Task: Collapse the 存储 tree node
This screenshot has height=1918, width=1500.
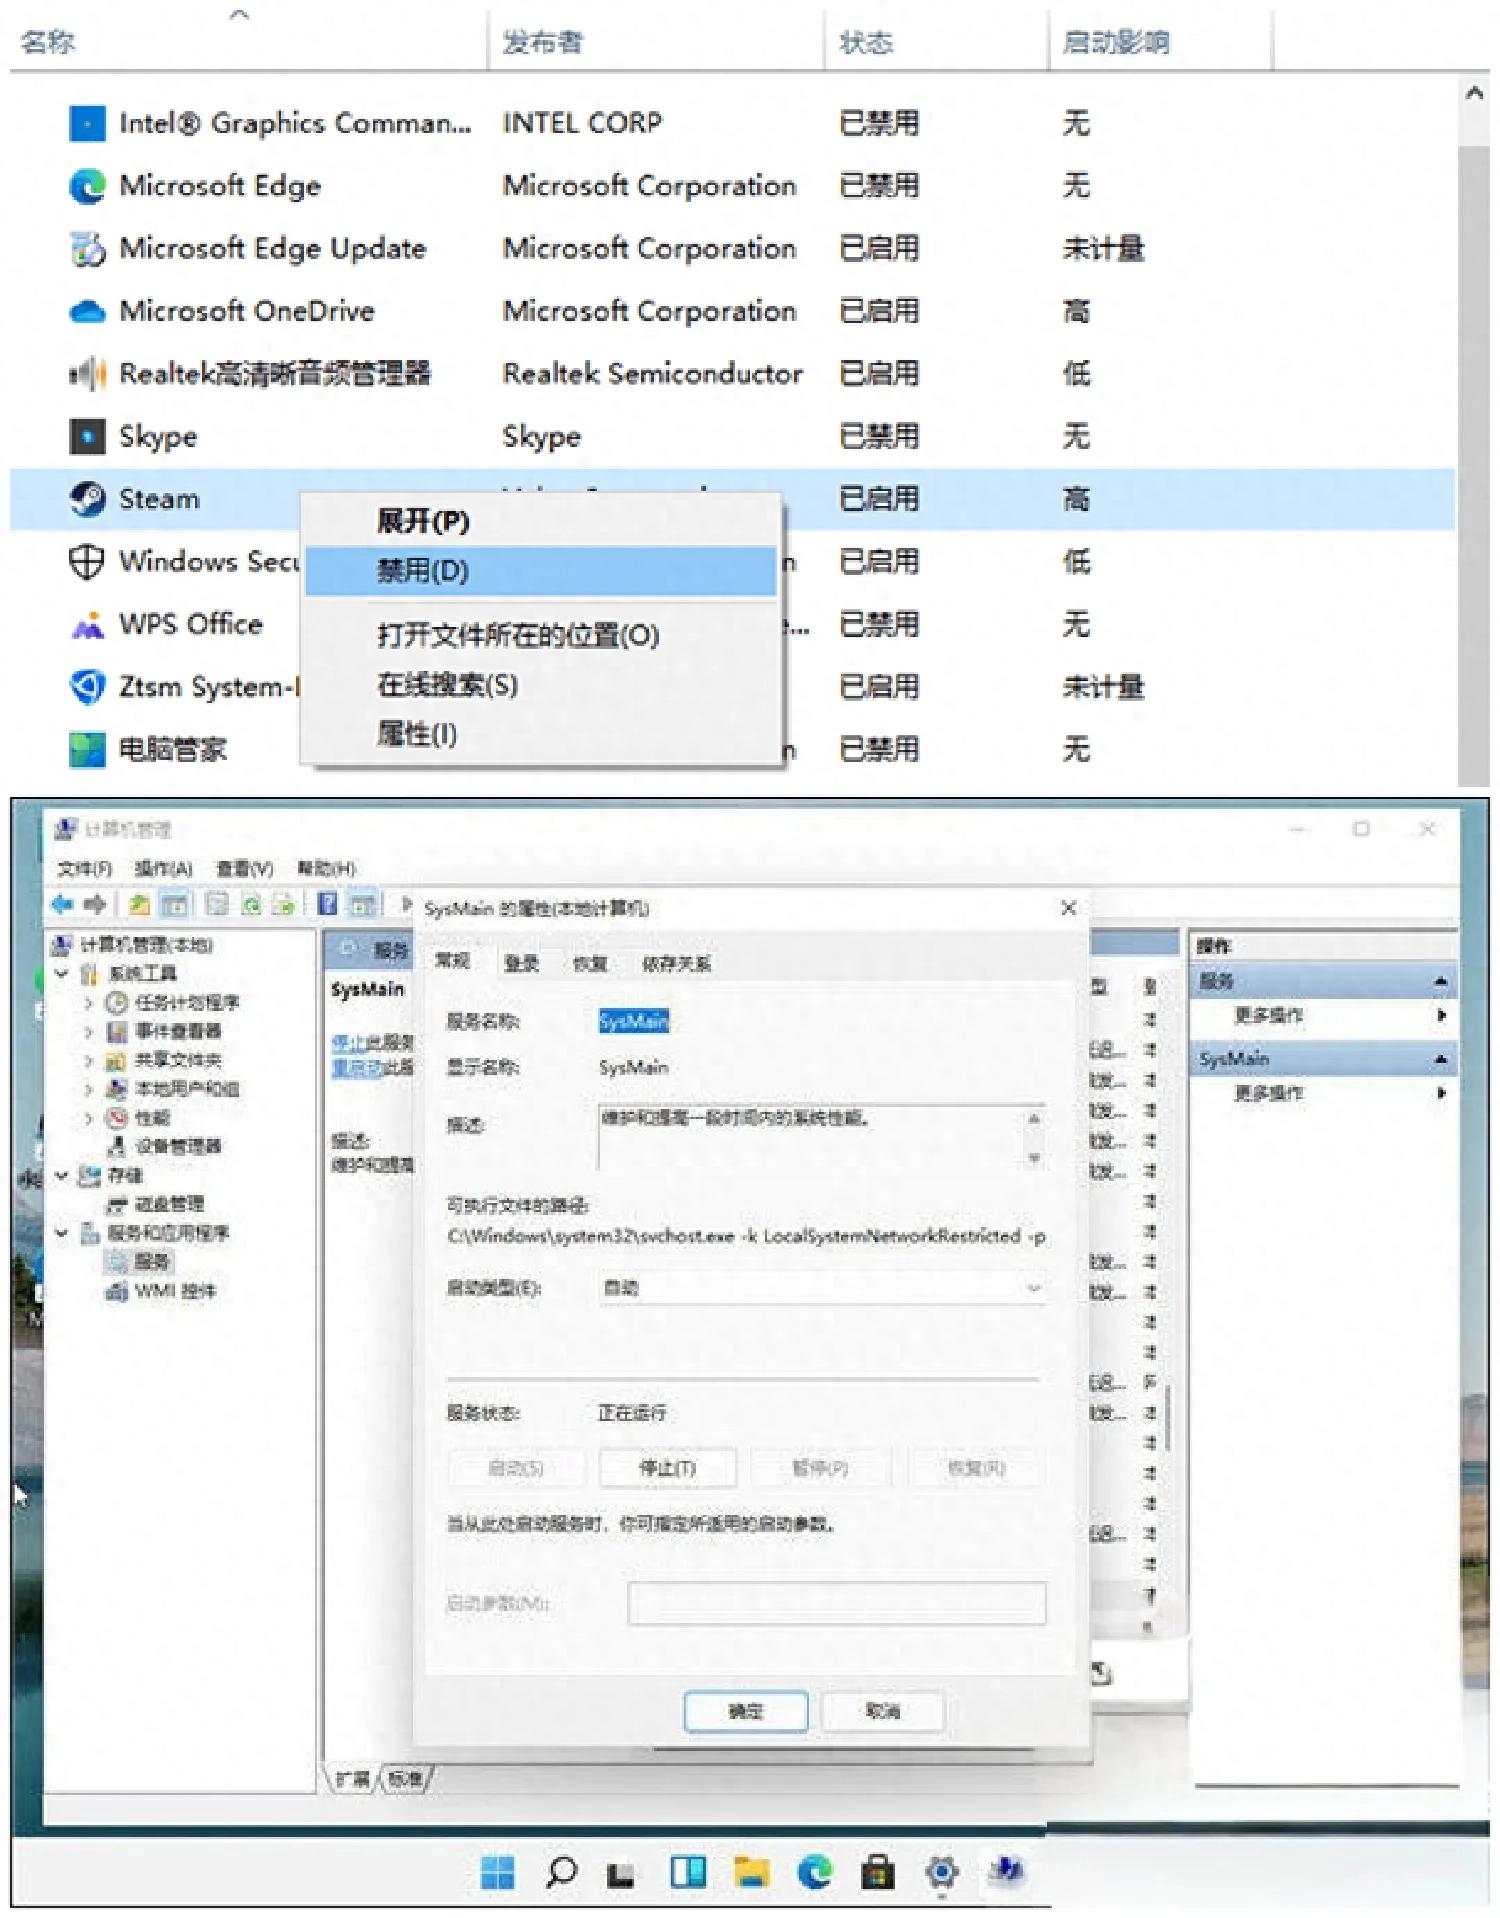Action: (62, 1175)
